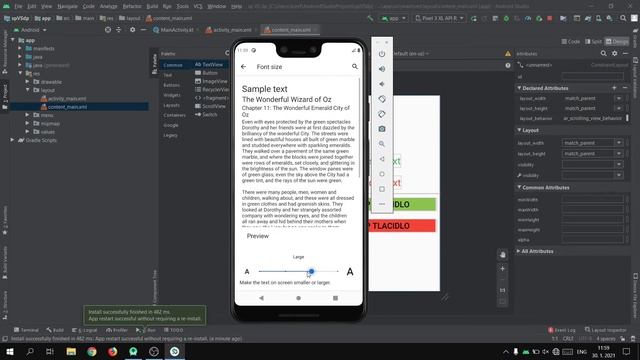Open the Layout Inspector button
Image resolution: width=640 pixels, height=360 pixels.
point(605,330)
